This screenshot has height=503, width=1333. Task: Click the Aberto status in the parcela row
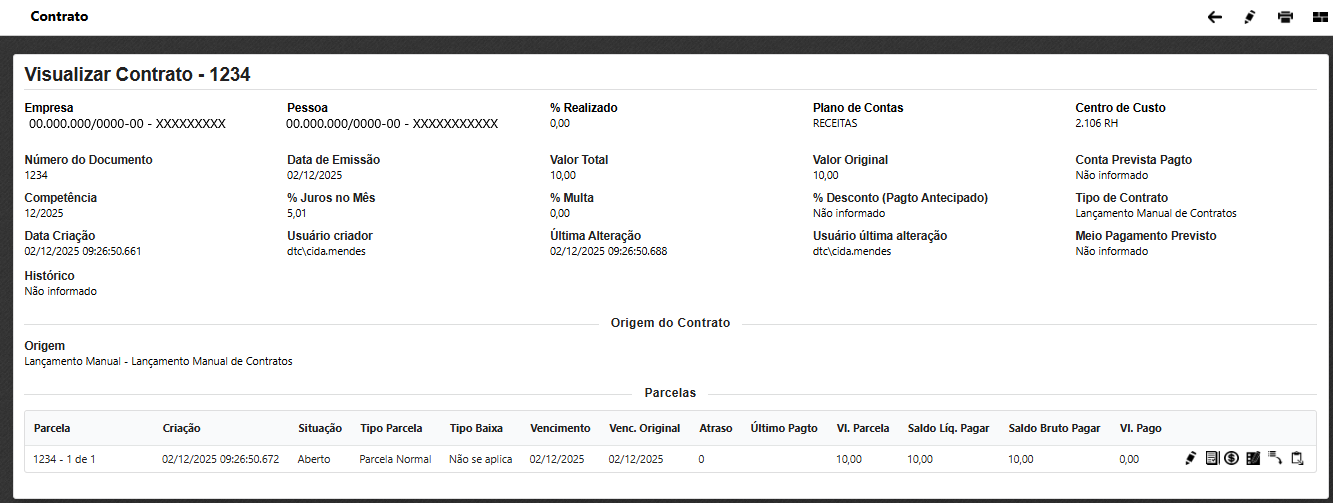[314, 459]
